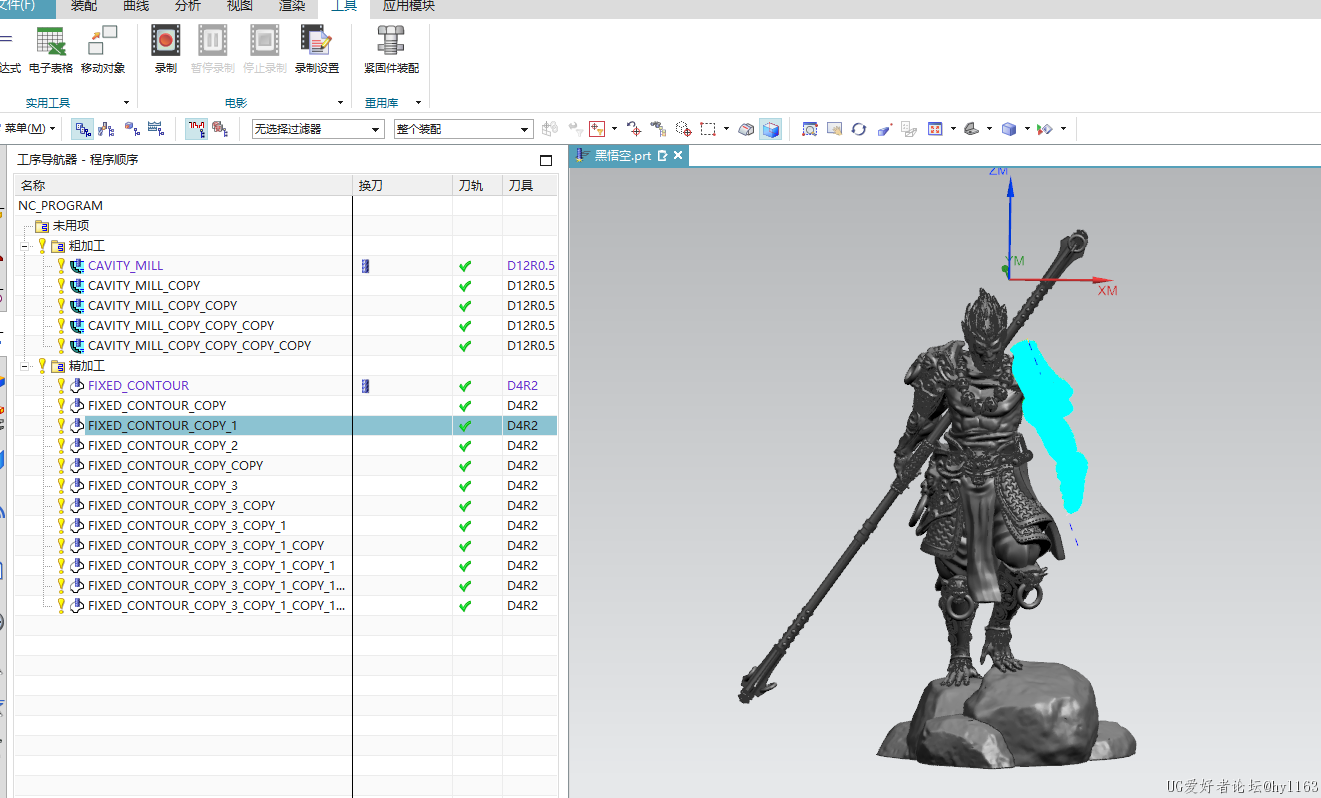Image resolution: width=1321 pixels, height=798 pixels.
Task: Switch to Machining Method View
Action: pos(156,129)
